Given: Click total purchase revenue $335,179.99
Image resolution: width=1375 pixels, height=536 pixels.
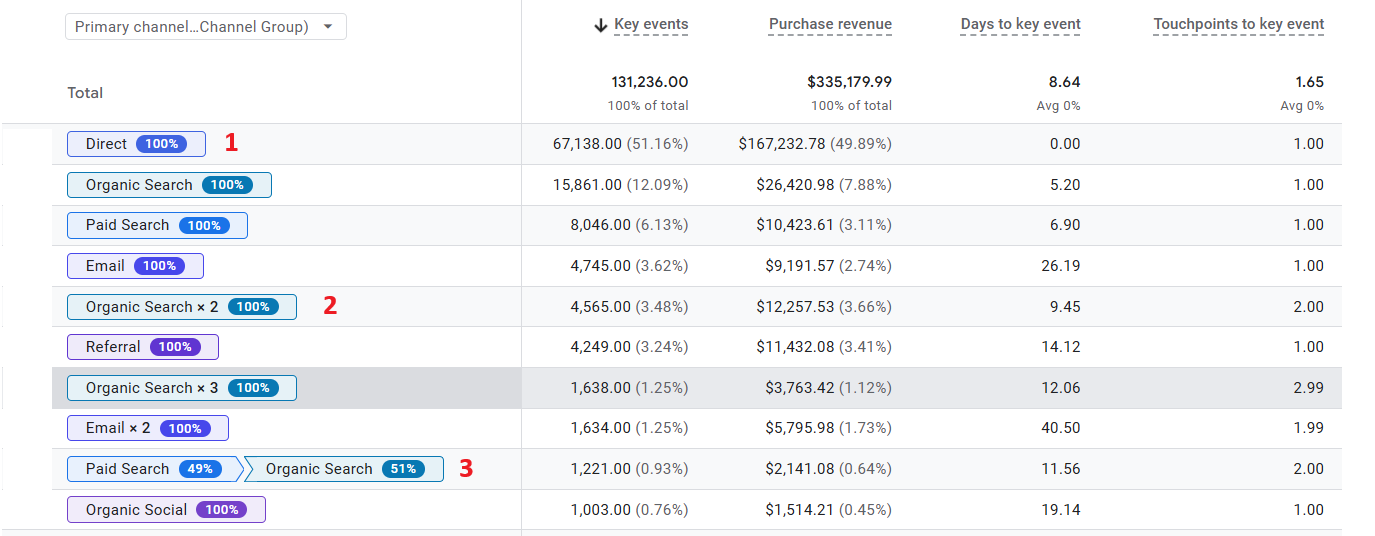Looking at the screenshot, I should pyautogui.click(x=849, y=82).
